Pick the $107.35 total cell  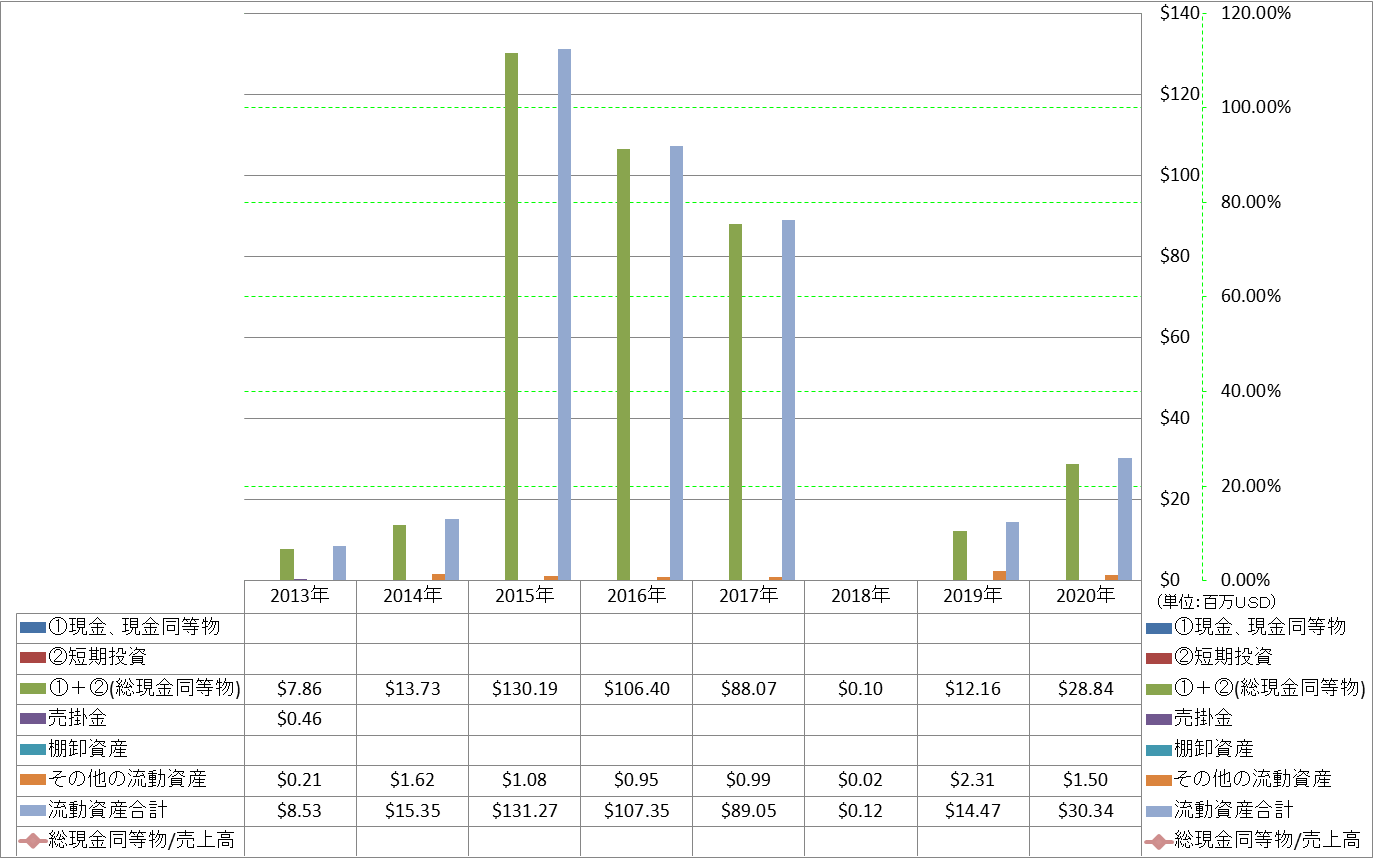[637, 810]
